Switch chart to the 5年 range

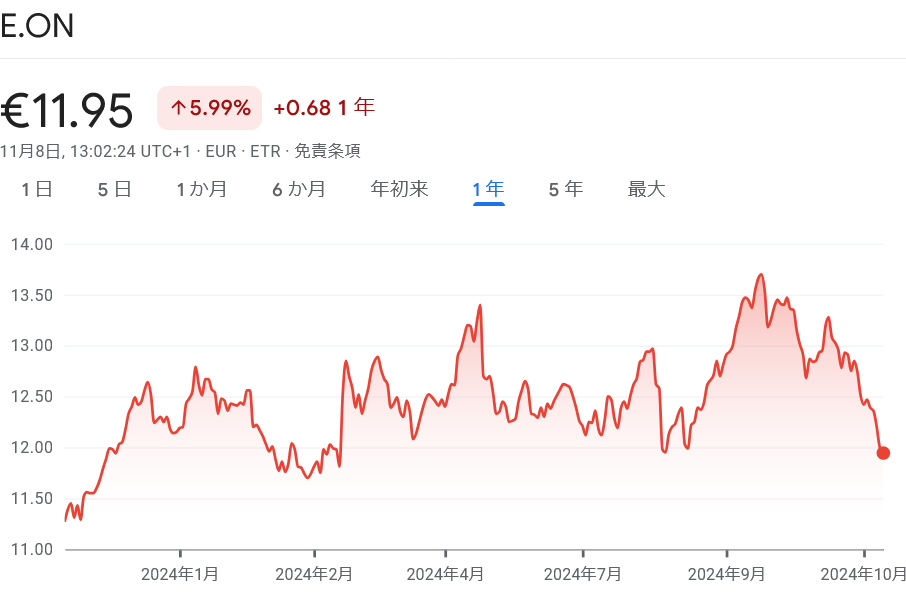(x=565, y=188)
